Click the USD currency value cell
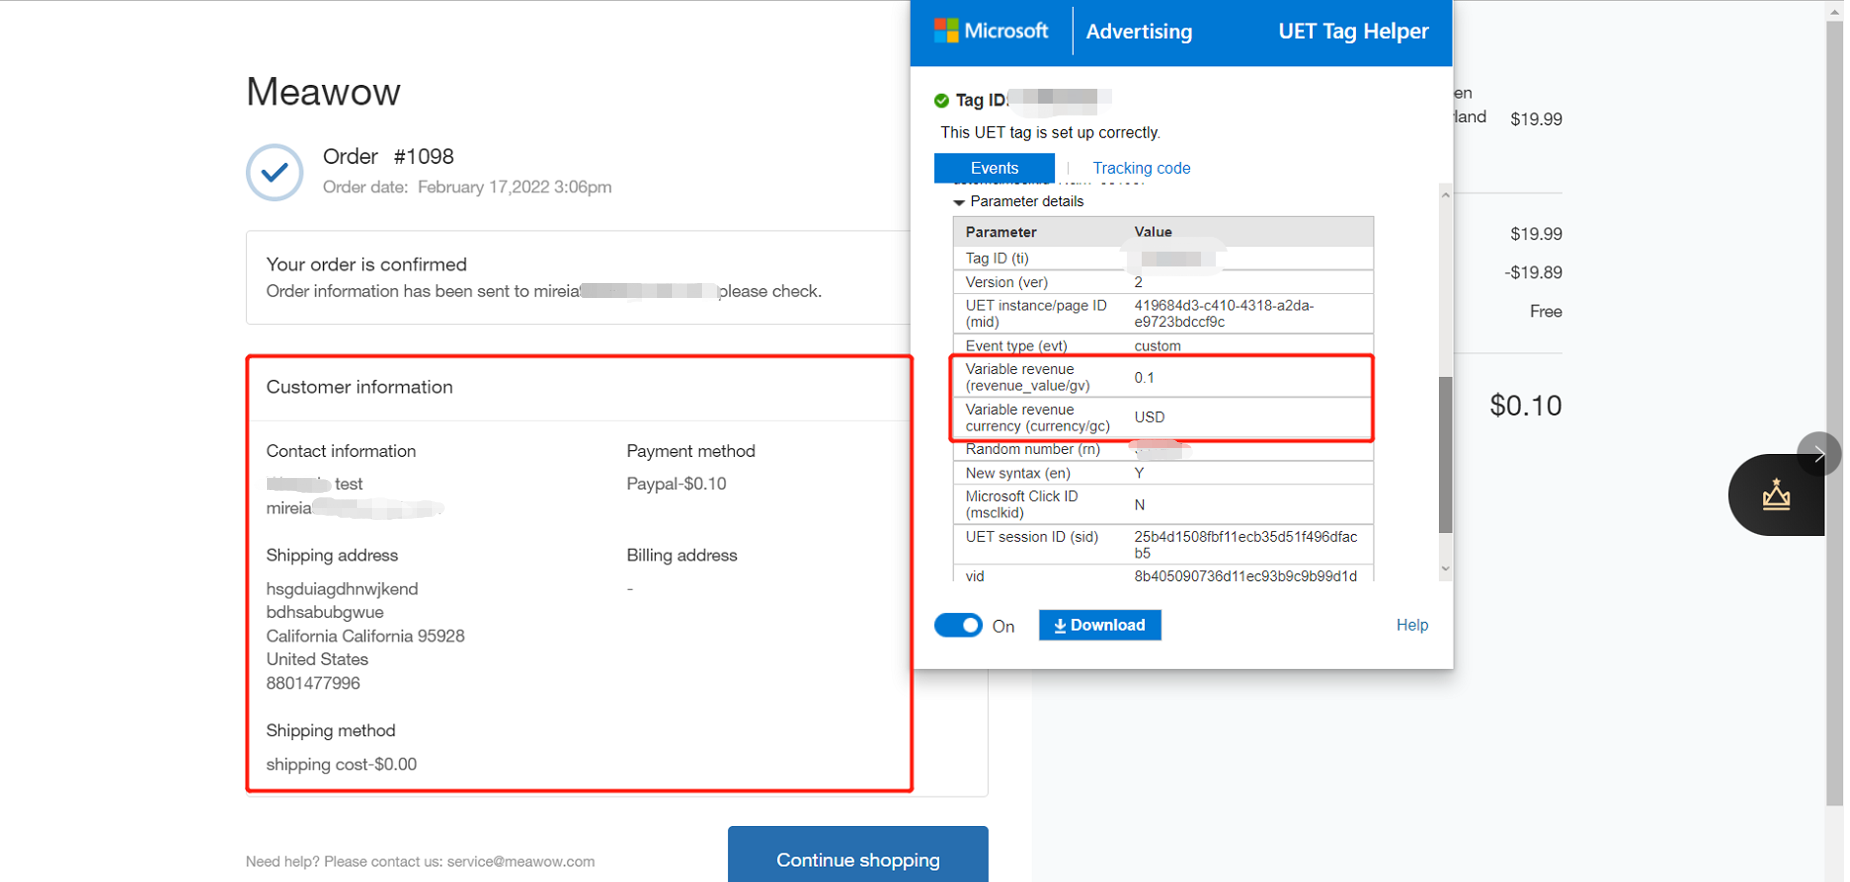 point(1149,417)
